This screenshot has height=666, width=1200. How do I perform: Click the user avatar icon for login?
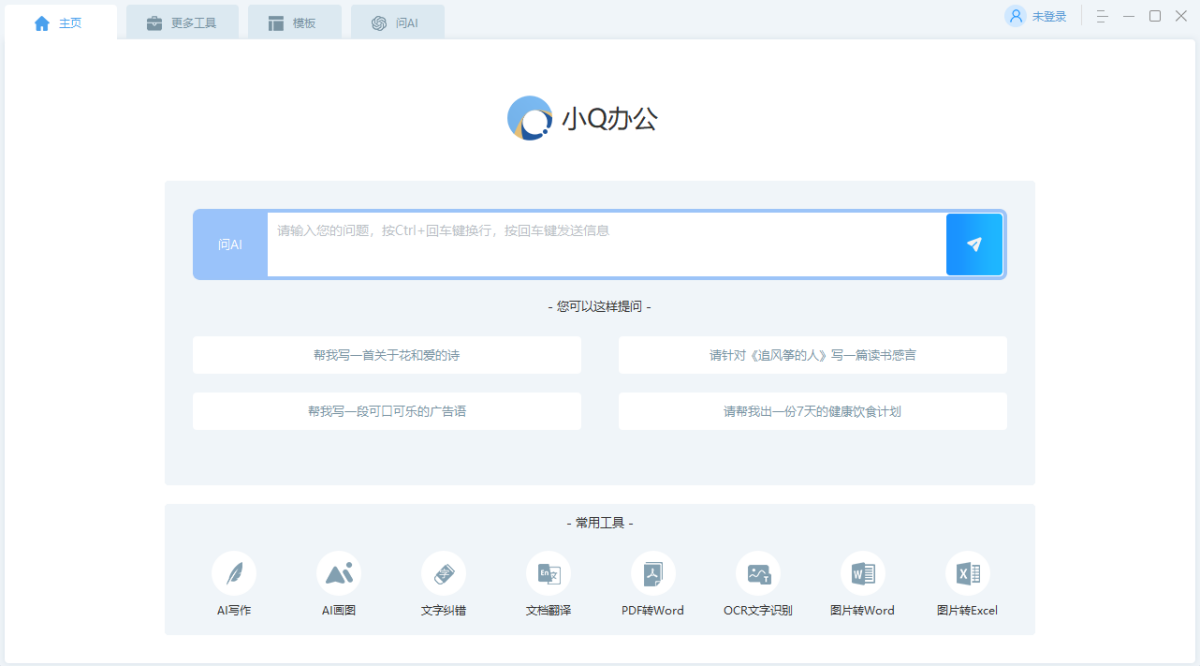click(x=1016, y=16)
